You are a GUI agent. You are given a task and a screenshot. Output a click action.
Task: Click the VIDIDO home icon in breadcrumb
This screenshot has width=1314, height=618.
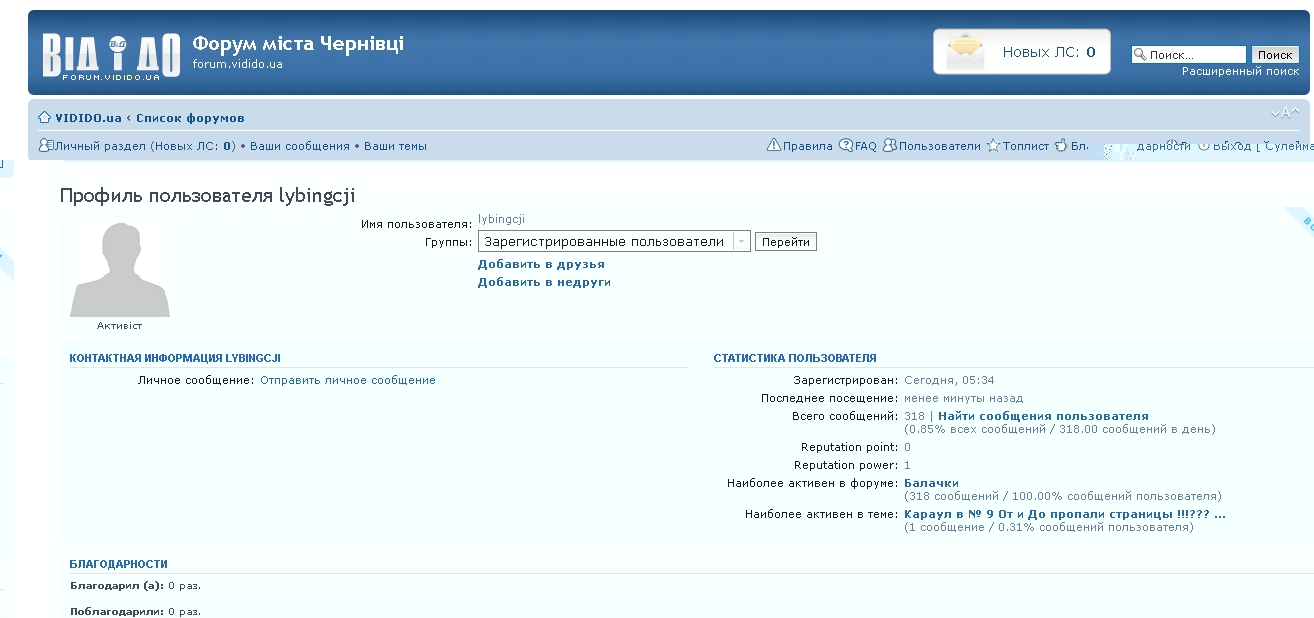pyautogui.click(x=44, y=118)
